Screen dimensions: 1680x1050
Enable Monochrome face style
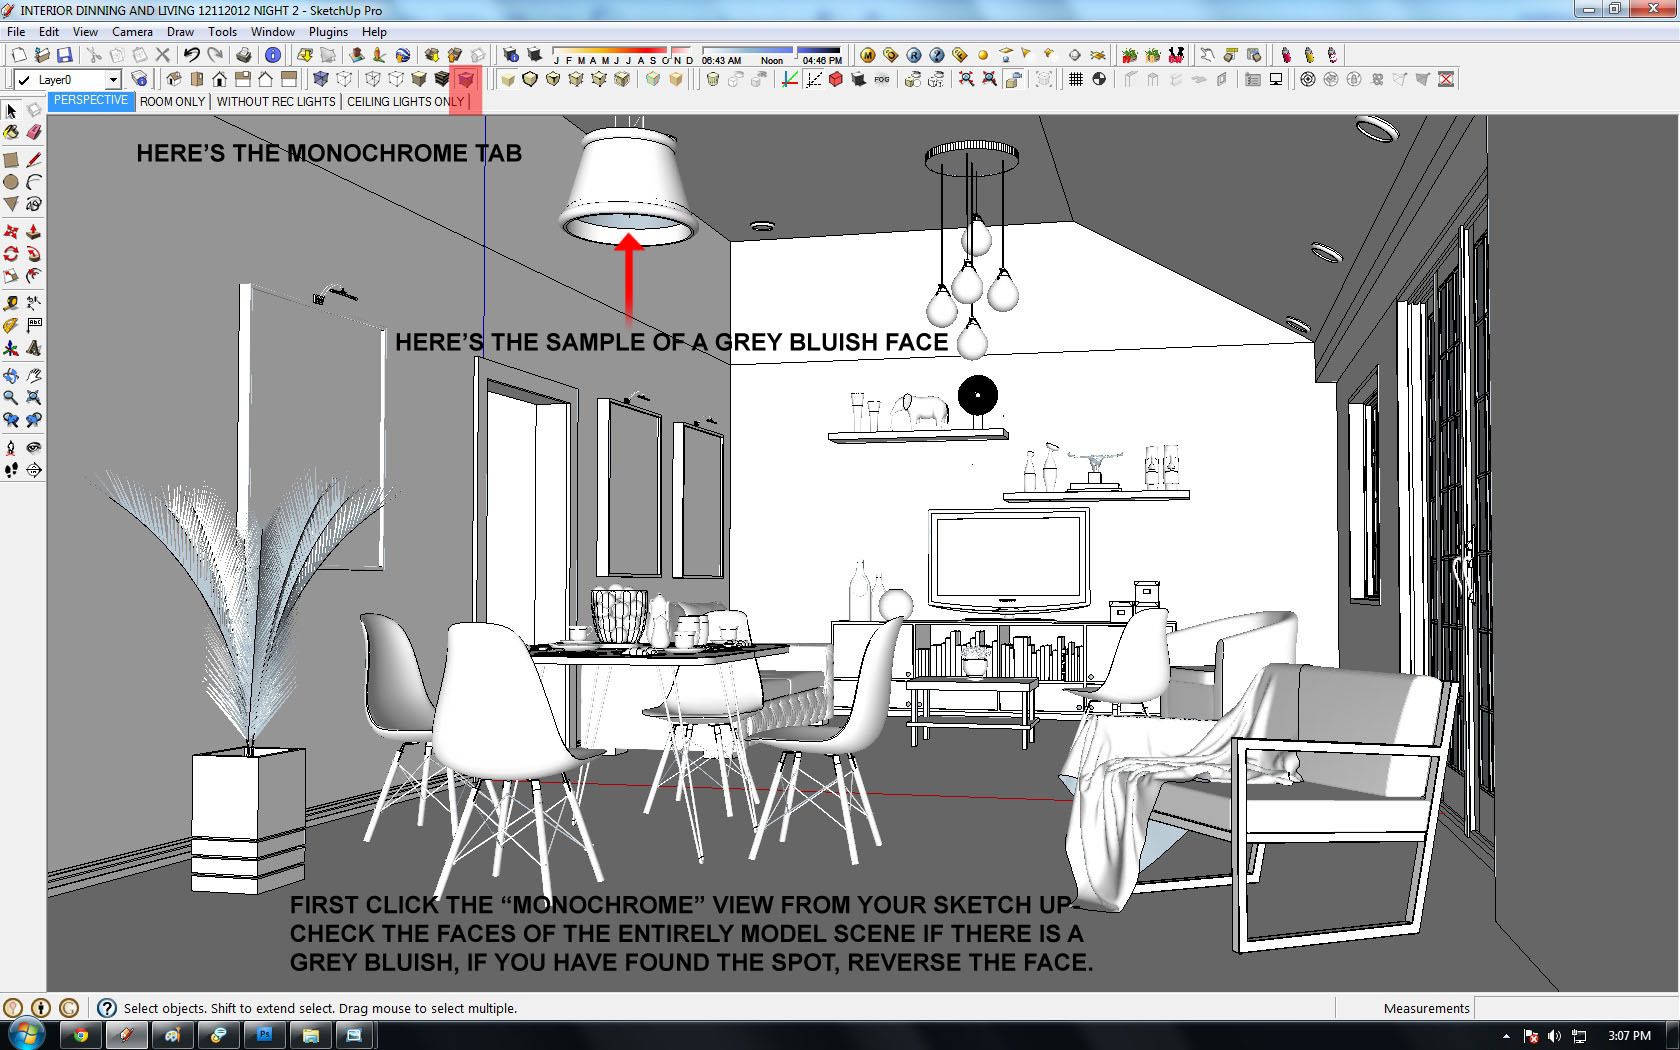(465, 79)
